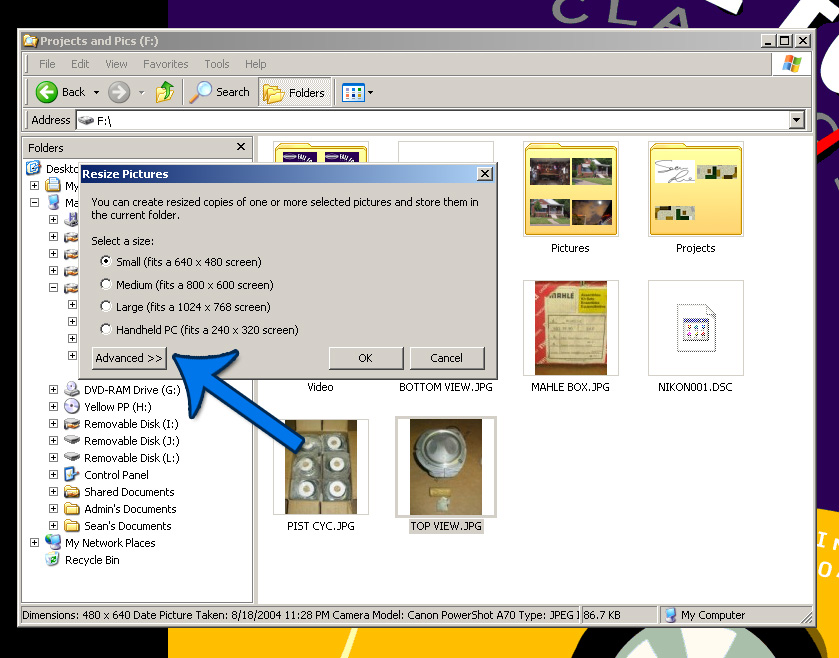Expand the Removable Disk (I:) node
The height and width of the screenshot is (658, 839).
tap(54, 424)
